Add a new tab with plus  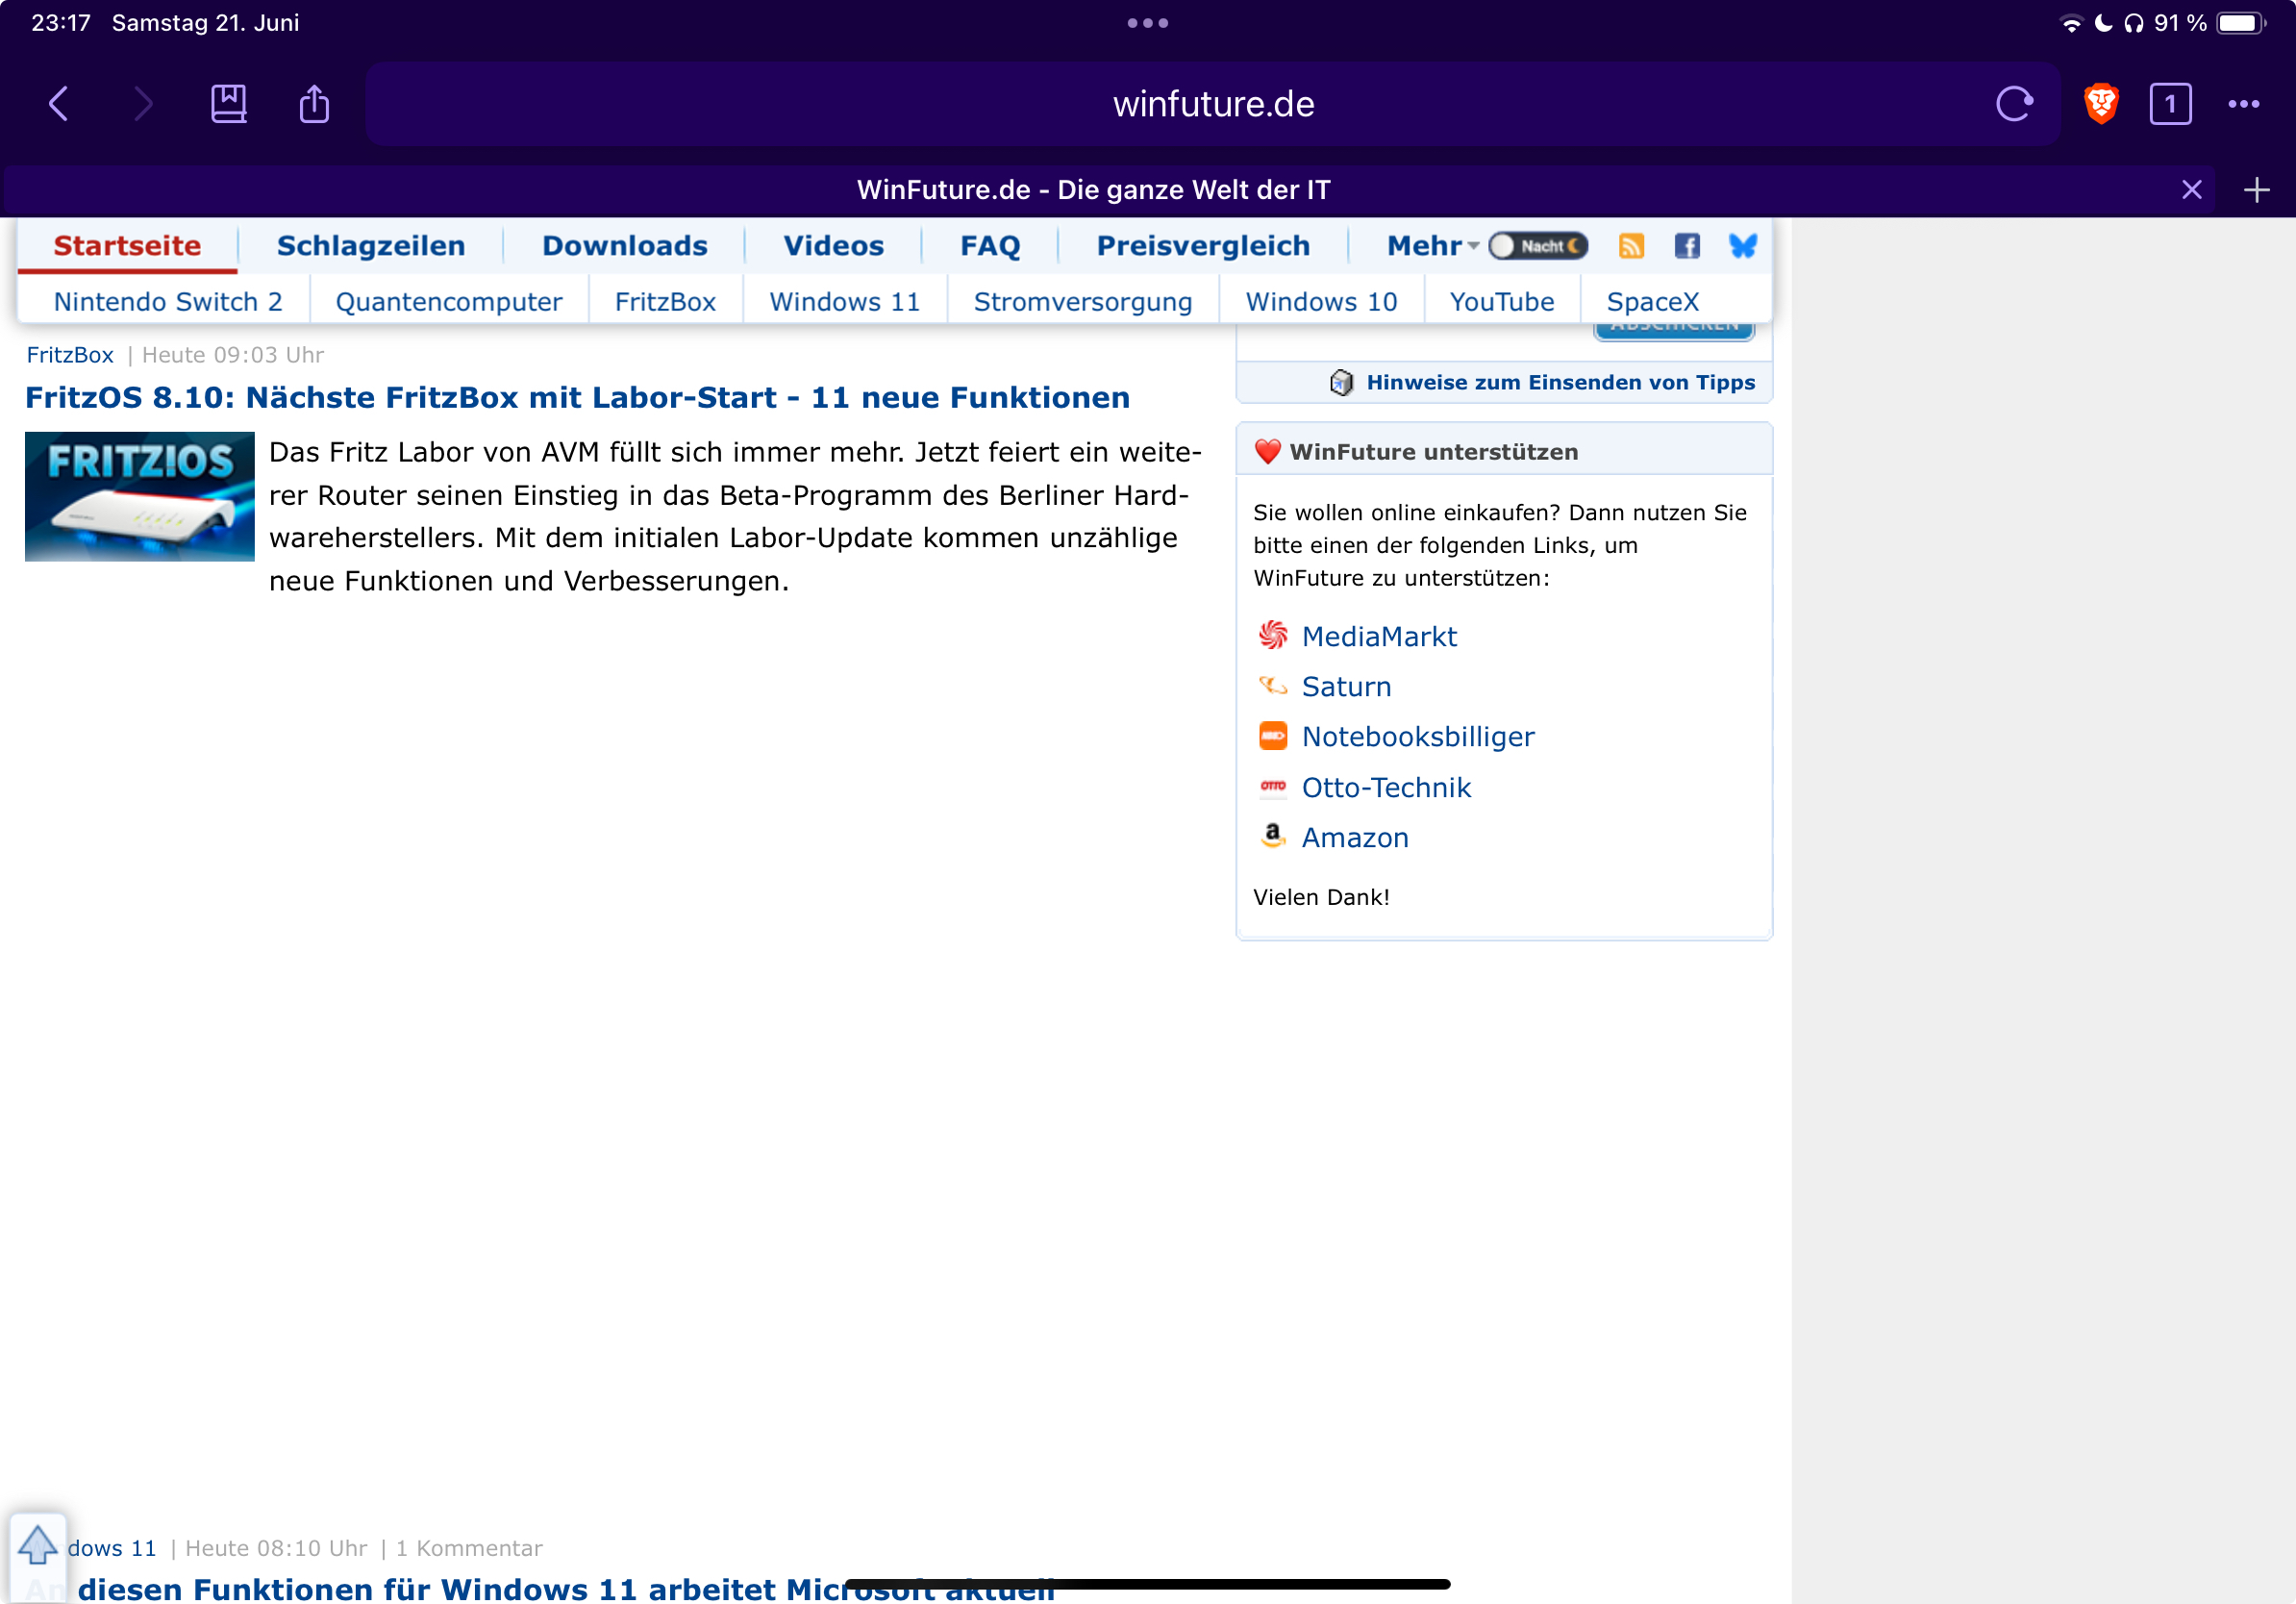pyautogui.click(x=2256, y=190)
